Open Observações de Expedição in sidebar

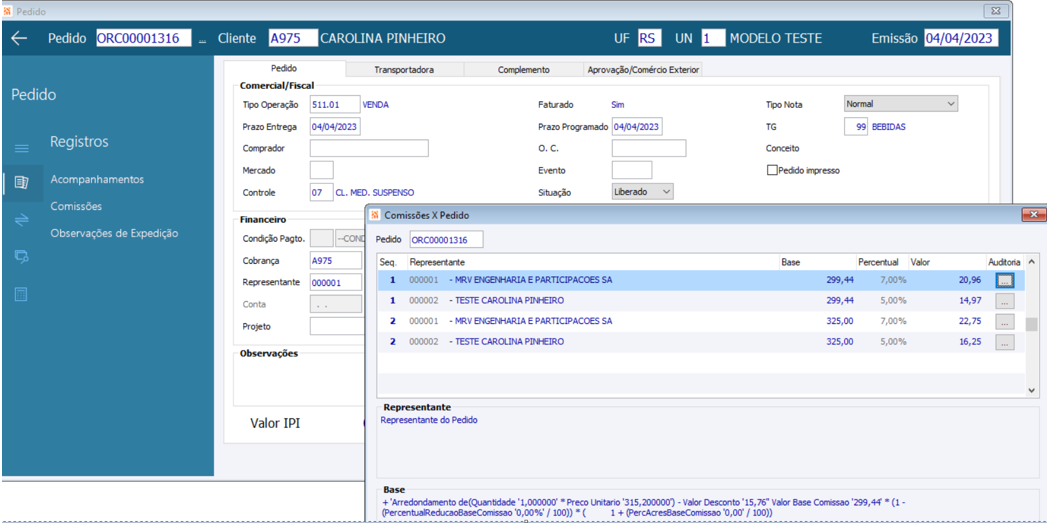(114, 233)
